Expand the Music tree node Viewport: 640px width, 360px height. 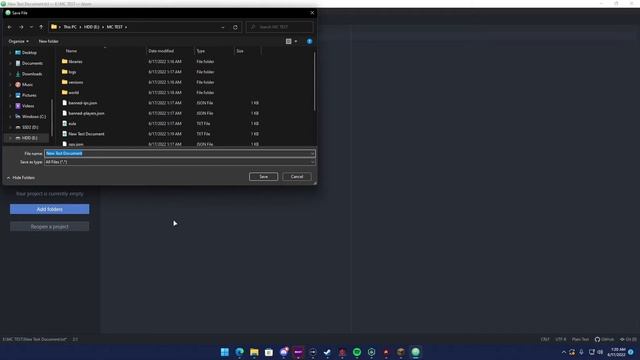pos(10,84)
